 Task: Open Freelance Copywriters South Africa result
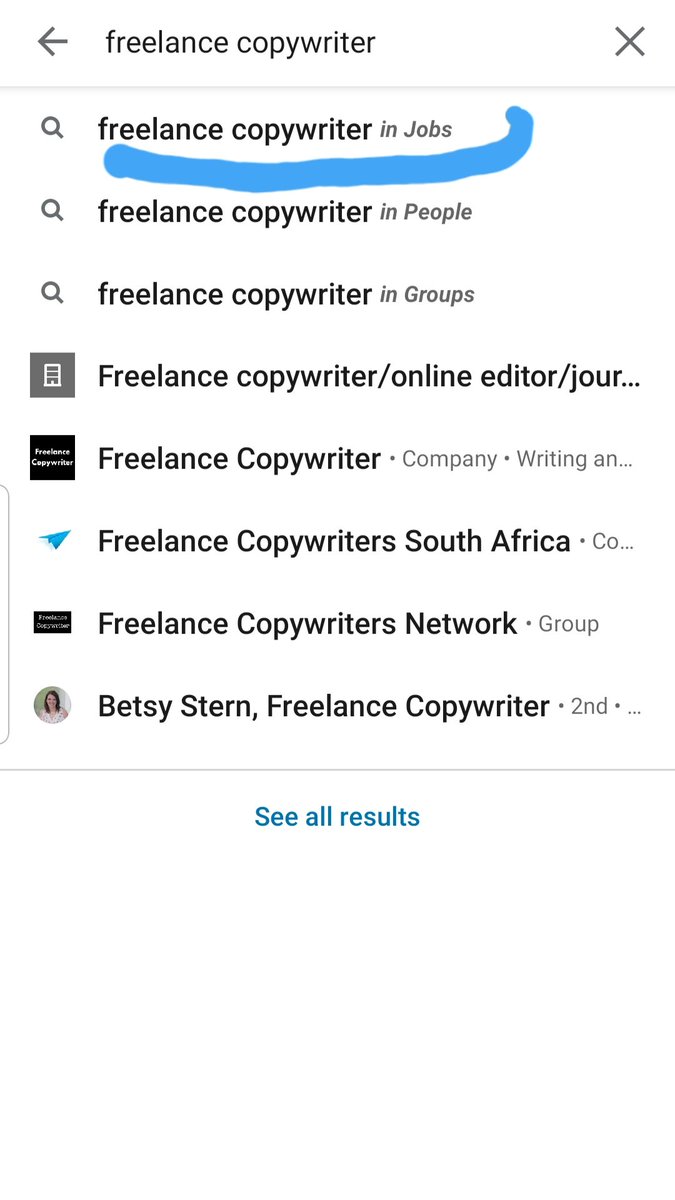[337, 541]
